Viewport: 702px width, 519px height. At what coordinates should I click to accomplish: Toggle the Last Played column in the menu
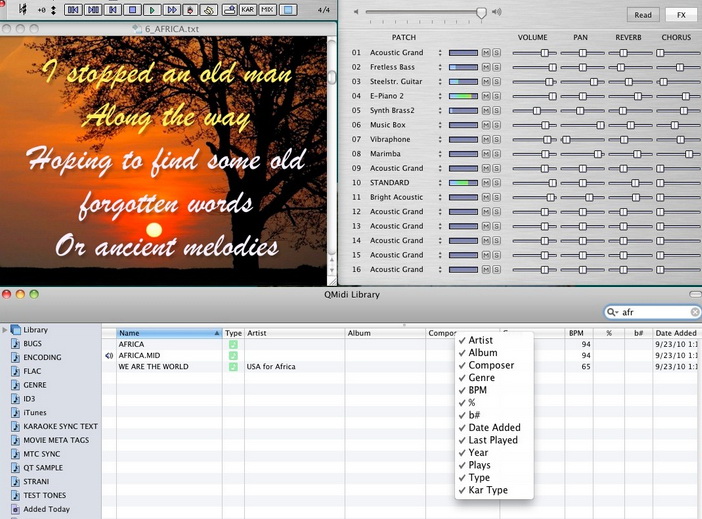(x=493, y=440)
